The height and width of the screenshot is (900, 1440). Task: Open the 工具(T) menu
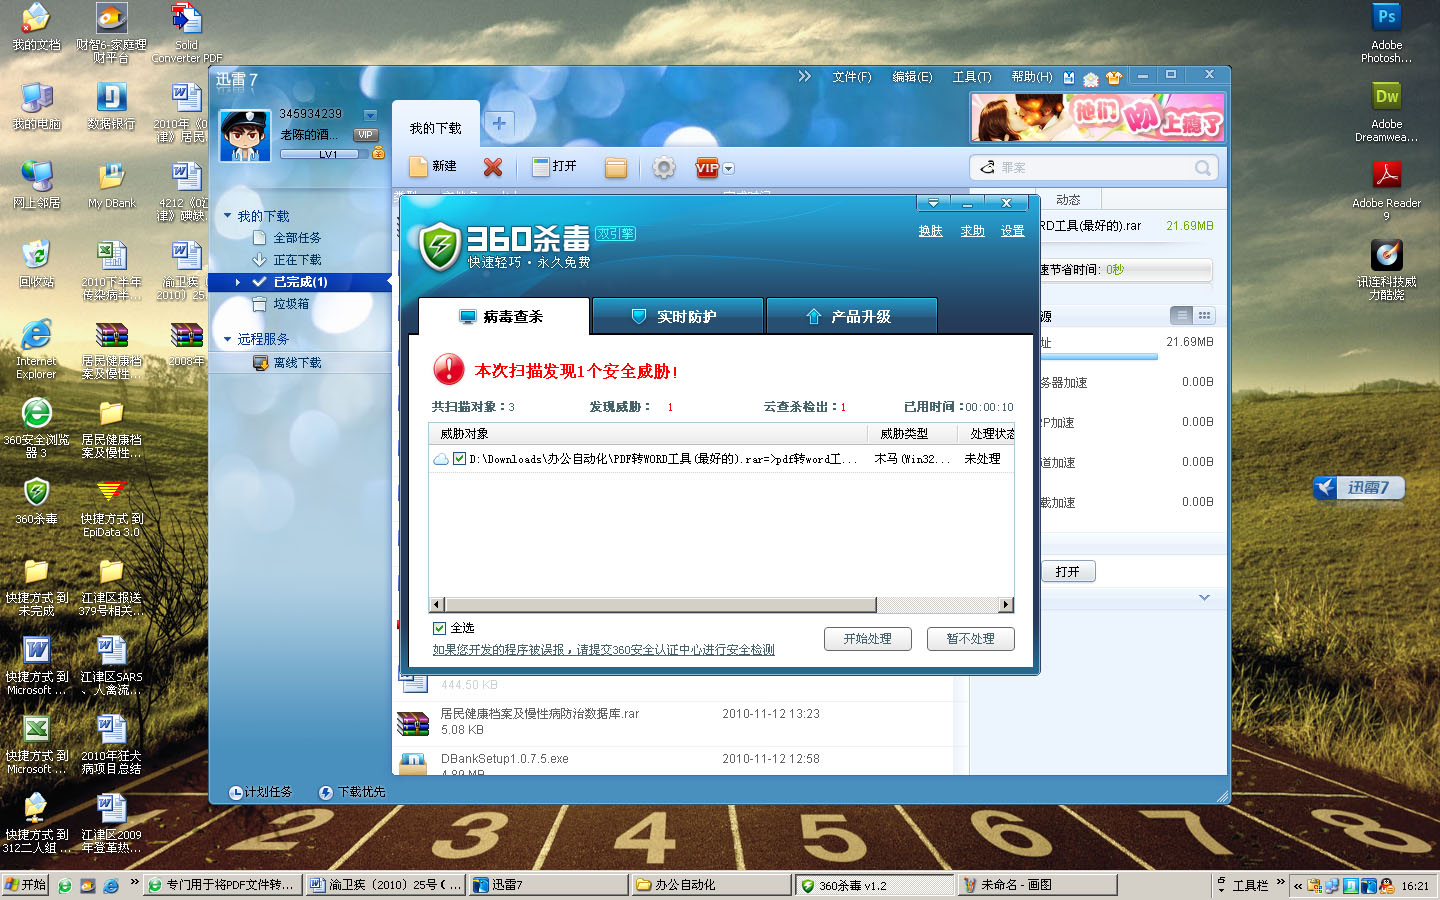pyautogui.click(x=972, y=77)
